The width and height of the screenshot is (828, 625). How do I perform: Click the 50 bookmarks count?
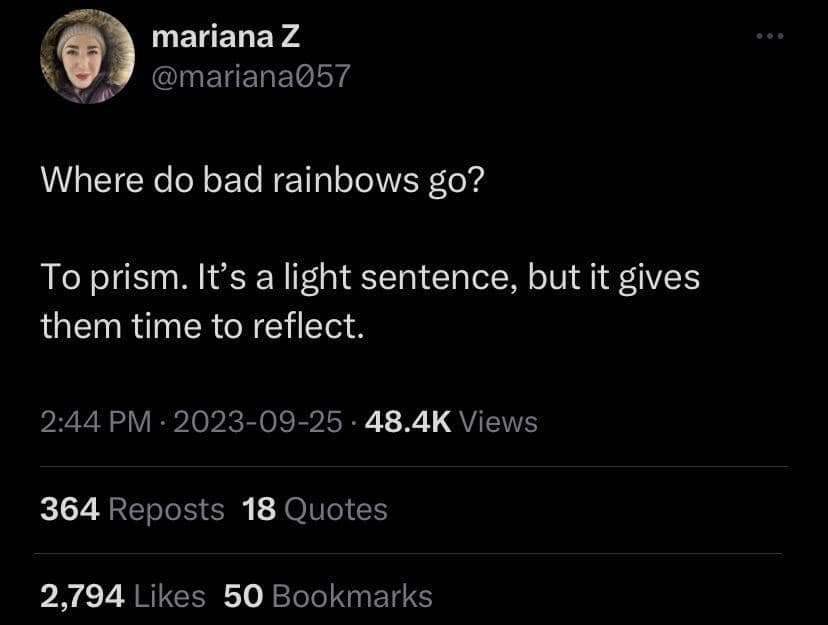coord(242,596)
